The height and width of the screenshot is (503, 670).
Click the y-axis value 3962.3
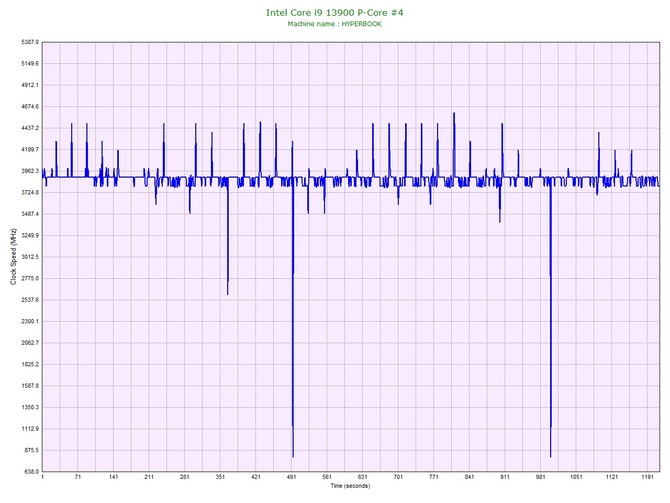[30, 171]
